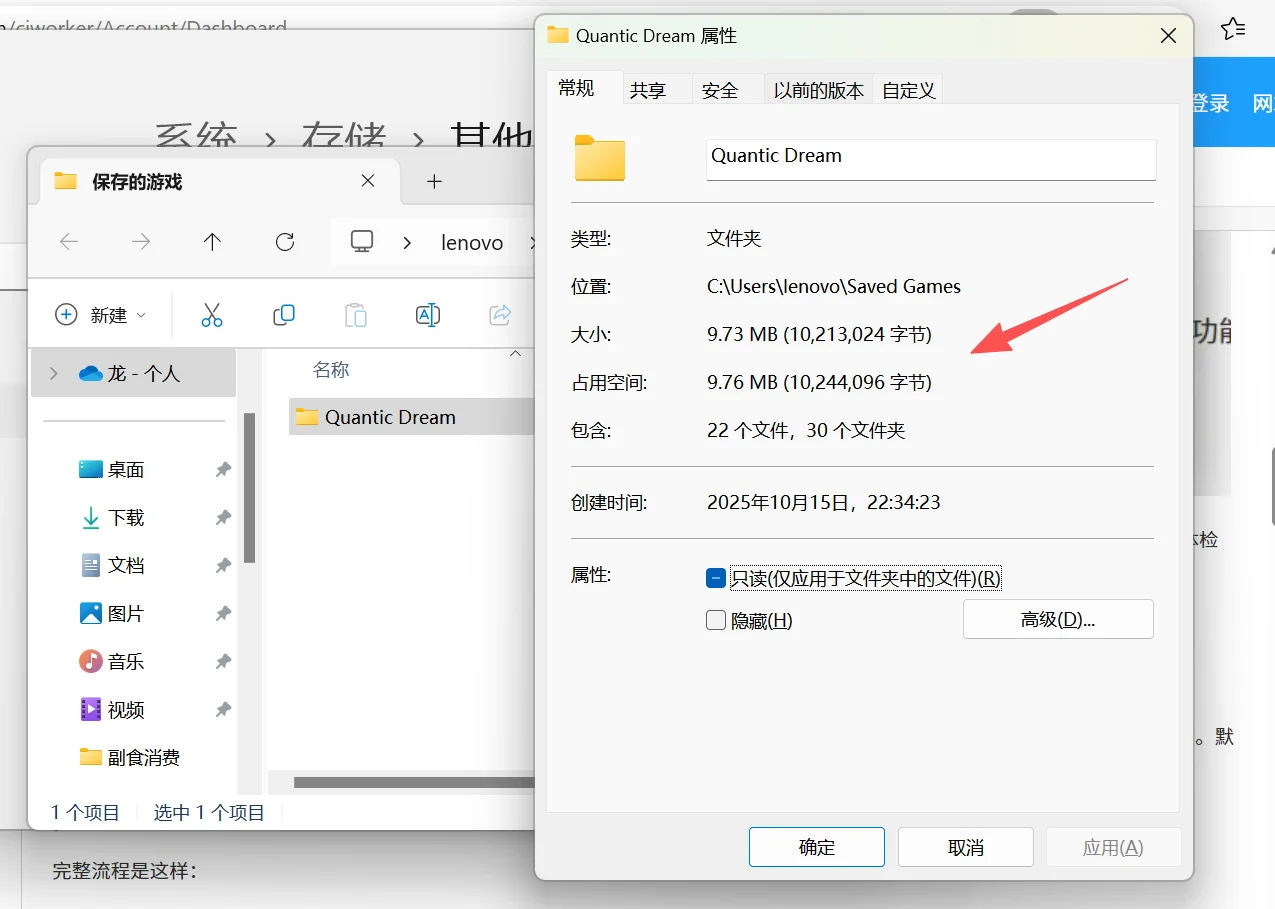Toggle the 只读 read-only checkbox
The width and height of the screenshot is (1275, 909).
coord(715,578)
